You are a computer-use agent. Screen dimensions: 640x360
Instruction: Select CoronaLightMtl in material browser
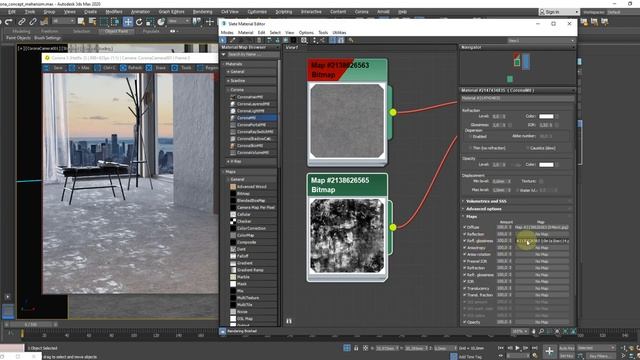(251, 111)
